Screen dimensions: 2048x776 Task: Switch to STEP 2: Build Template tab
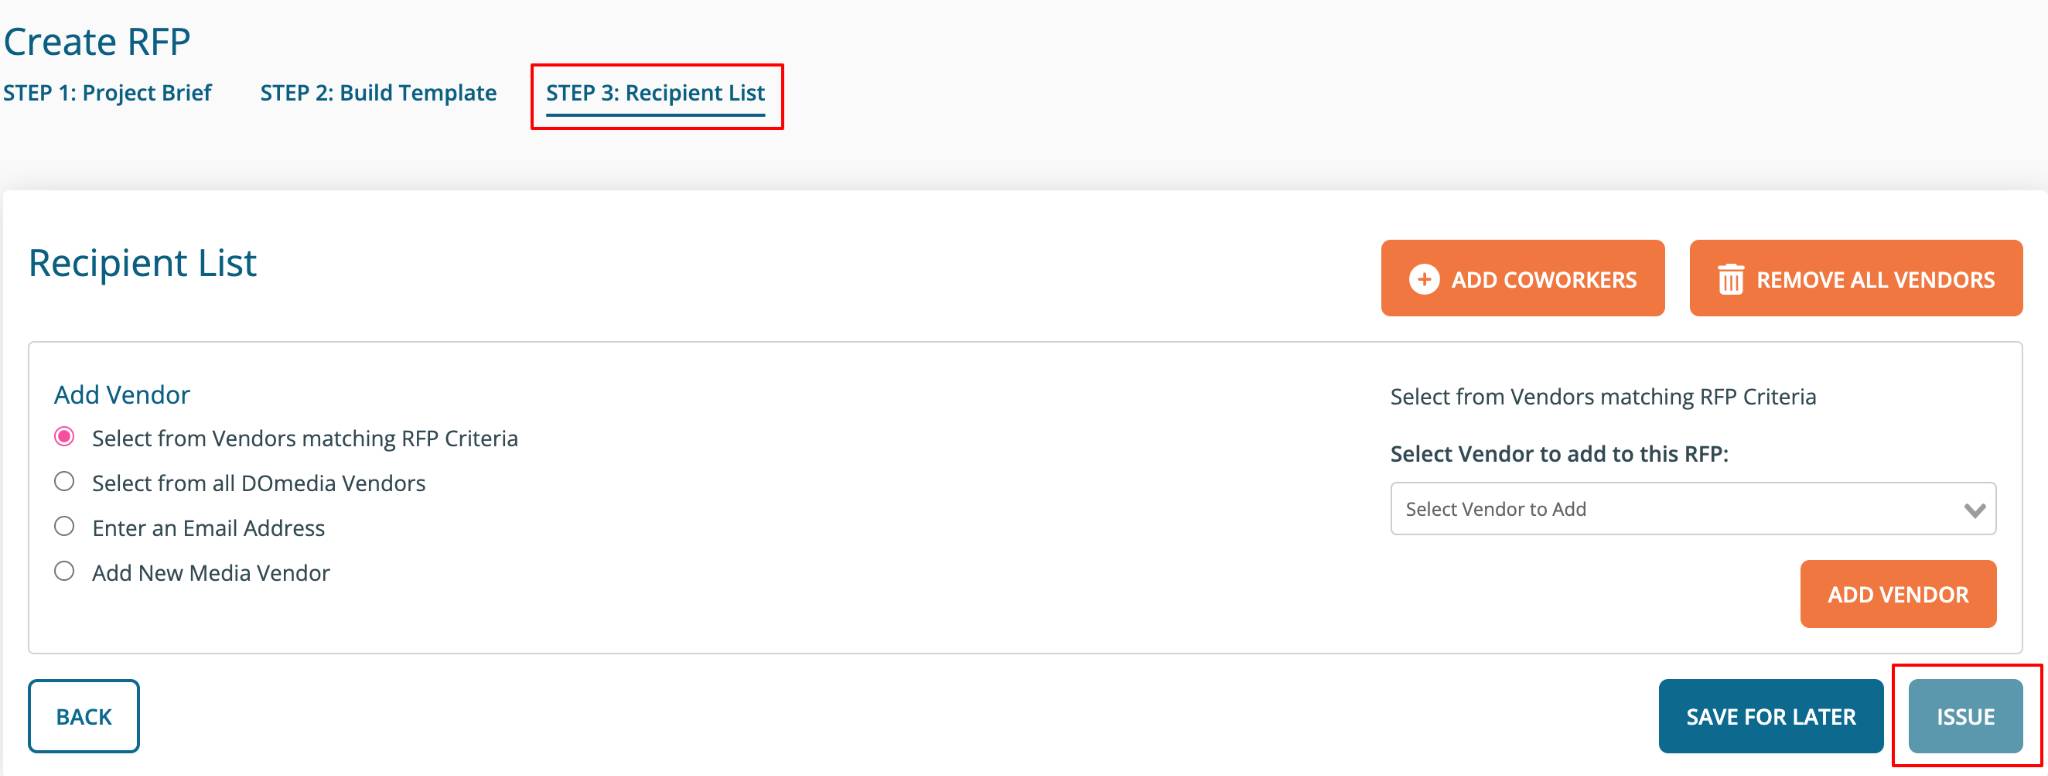click(378, 93)
